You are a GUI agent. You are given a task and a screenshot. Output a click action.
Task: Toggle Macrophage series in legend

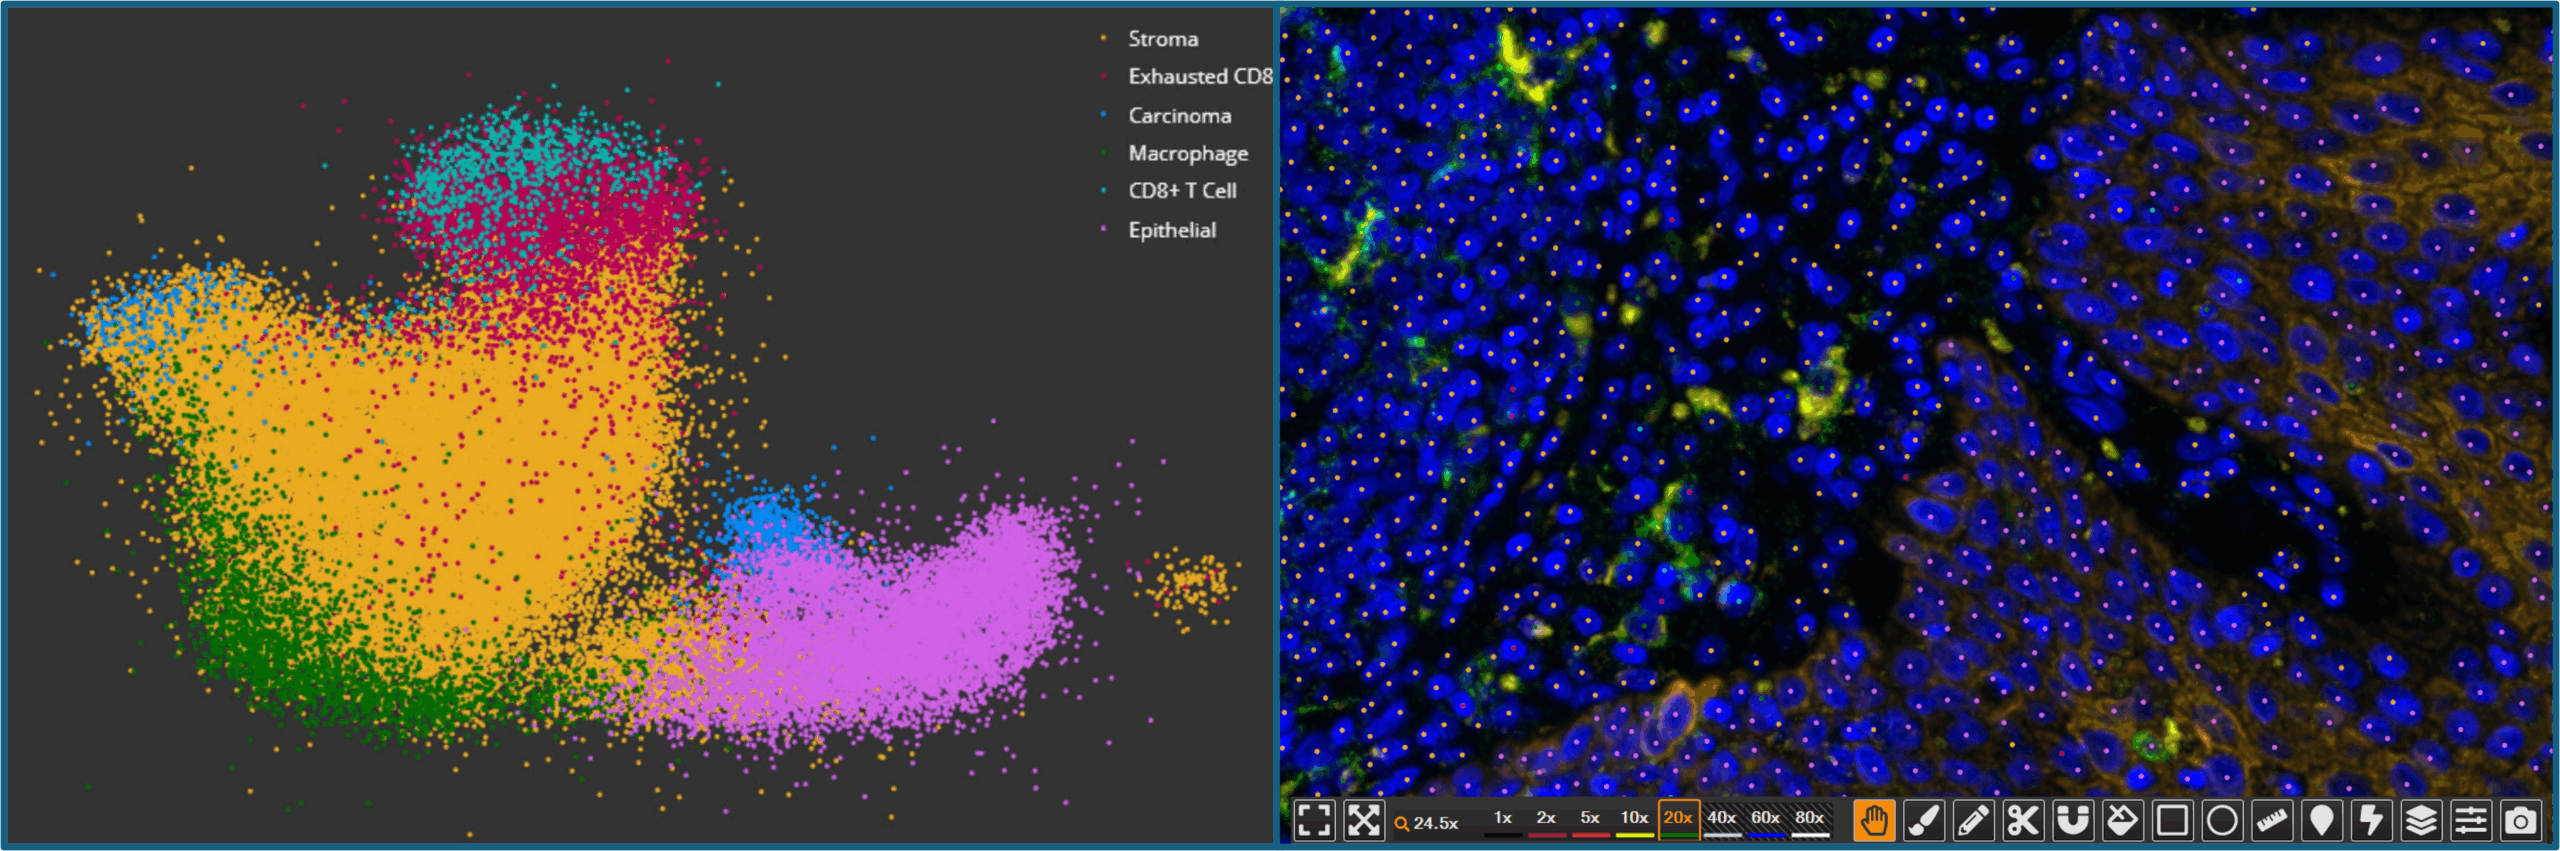coord(1174,154)
